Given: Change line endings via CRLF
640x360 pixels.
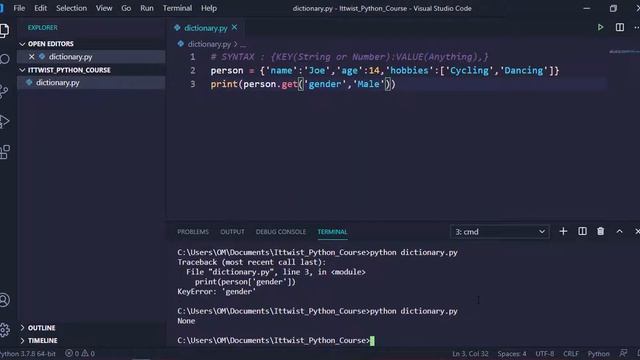Looking at the screenshot, I should tap(571, 354).
